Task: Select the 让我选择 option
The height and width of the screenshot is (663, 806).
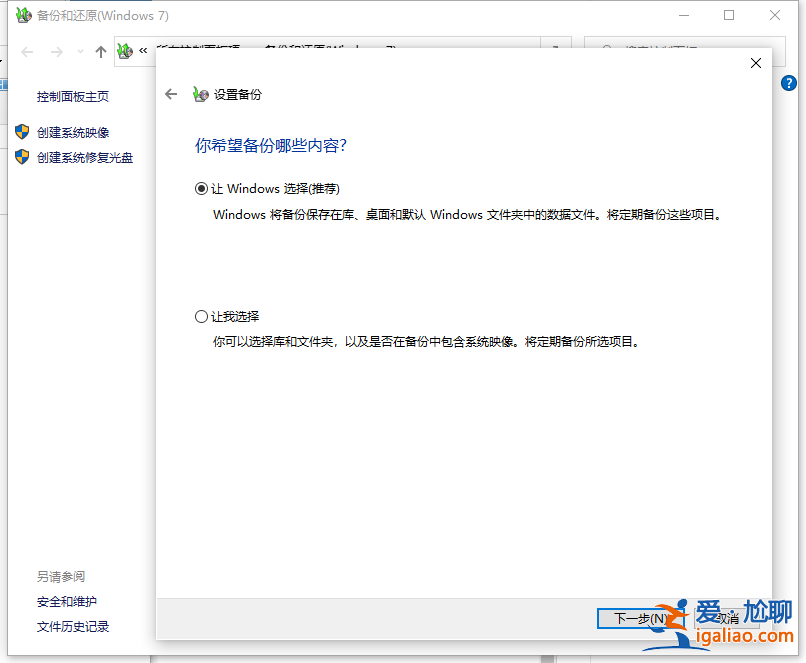Action: pos(201,315)
